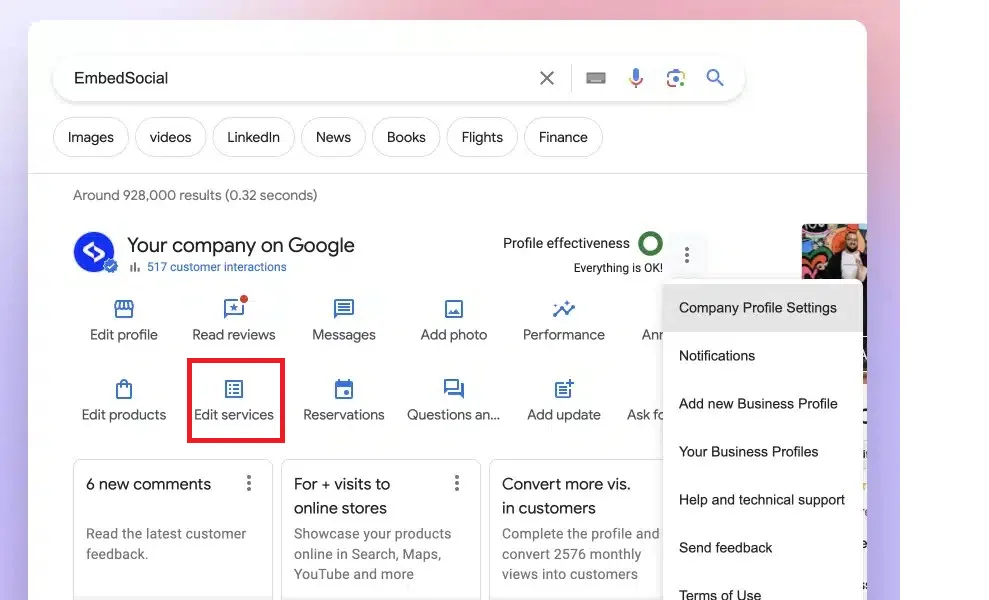The height and width of the screenshot is (600, 989).
Task: Open options for visits to online stores card
Action: point(457,483)
